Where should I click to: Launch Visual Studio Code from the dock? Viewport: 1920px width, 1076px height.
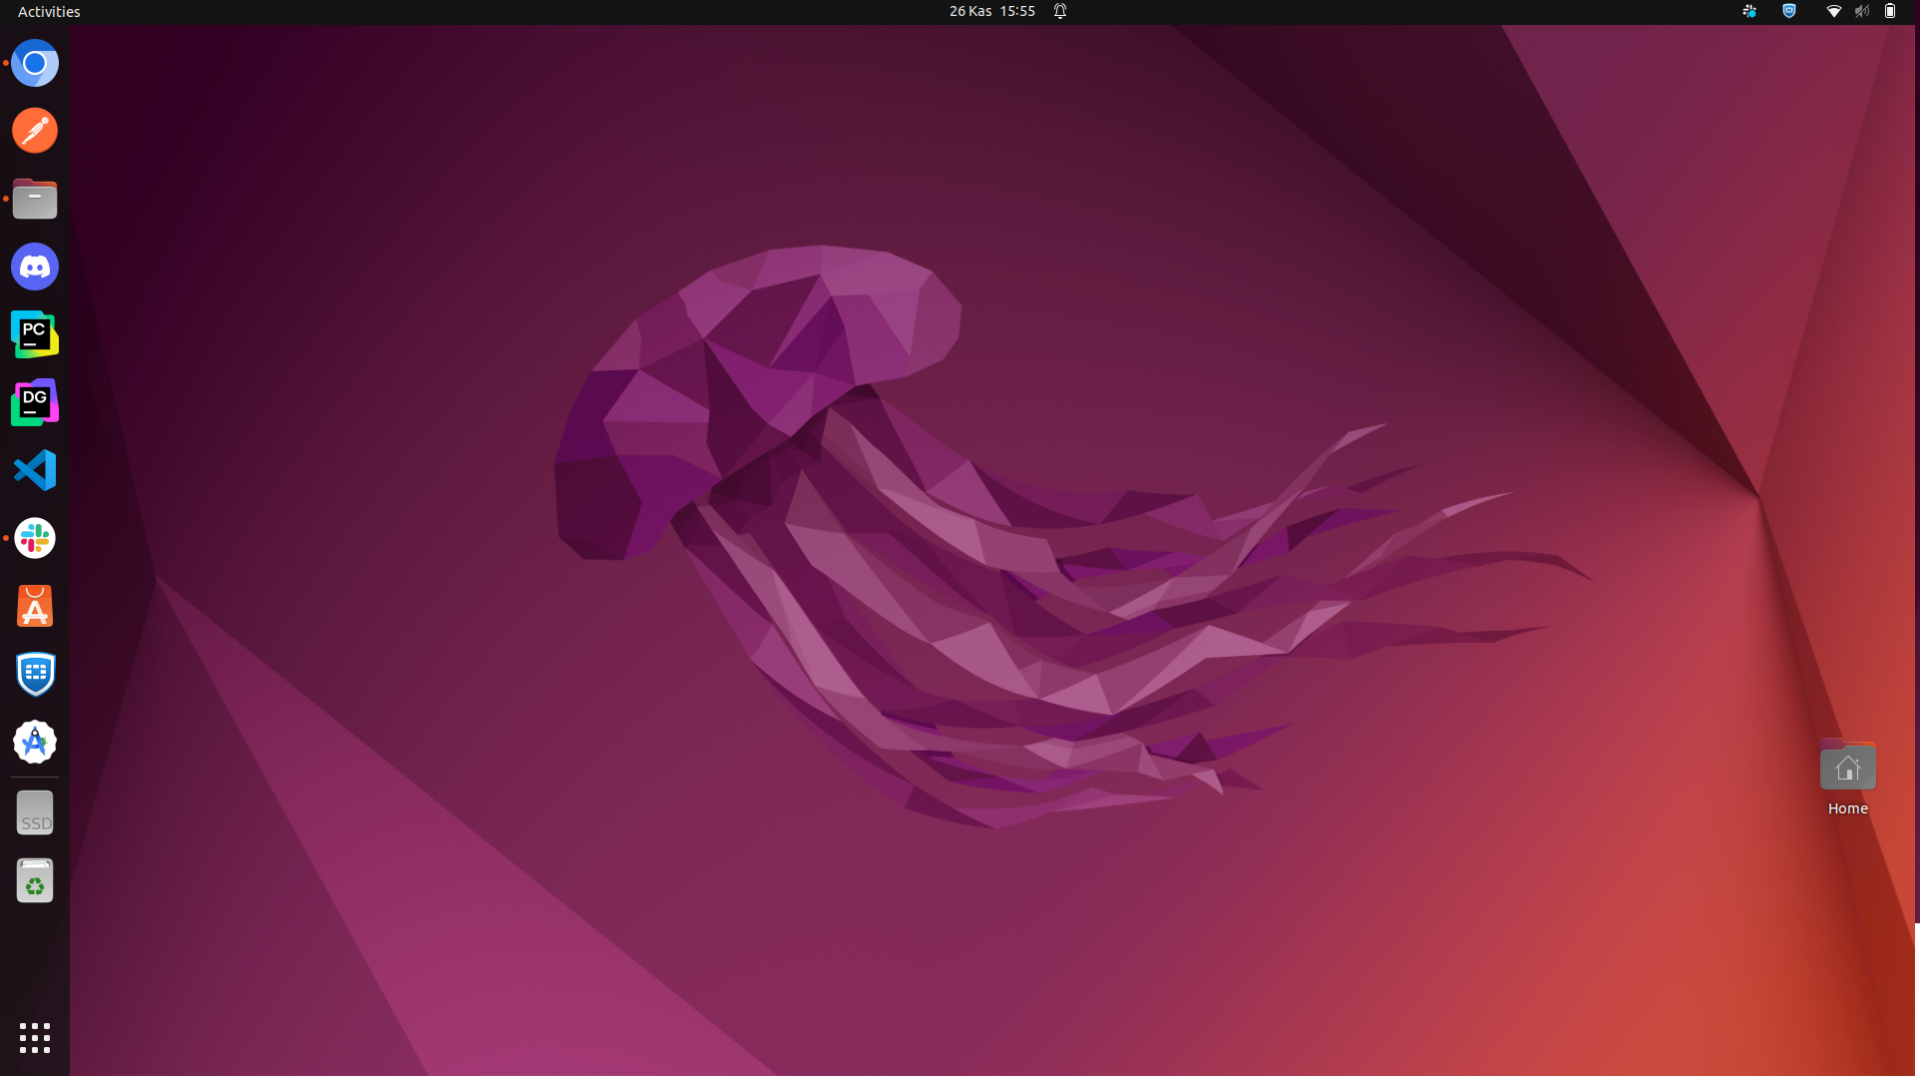pyautogui.click(x=35, y=470)
